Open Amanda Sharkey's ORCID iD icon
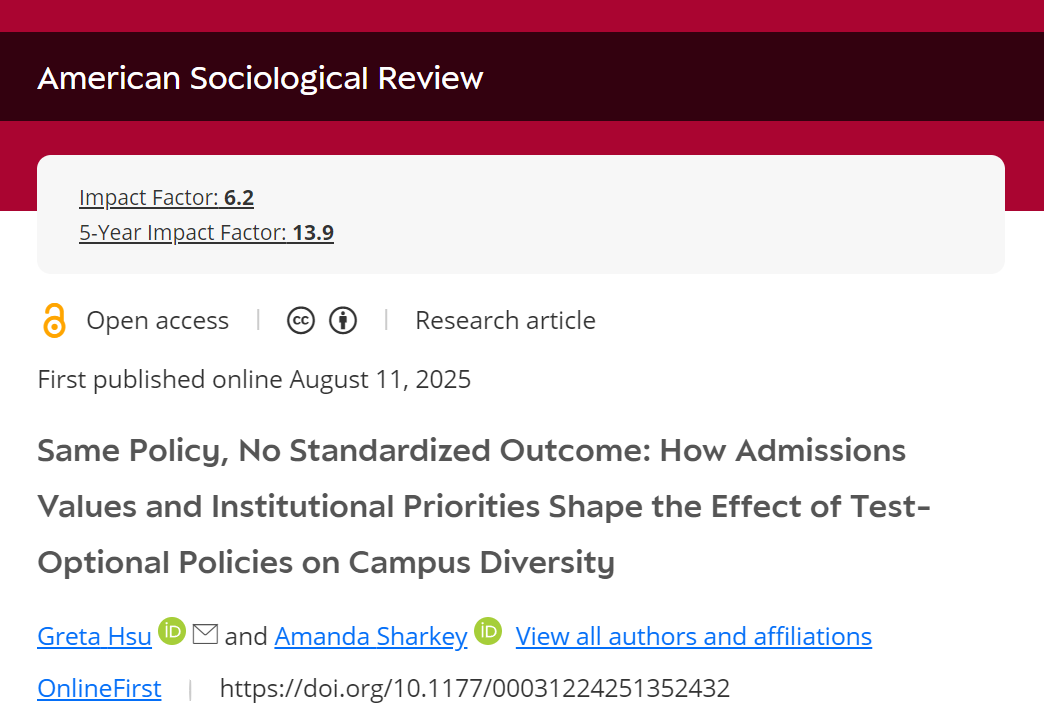 click(x=488, y=630)
